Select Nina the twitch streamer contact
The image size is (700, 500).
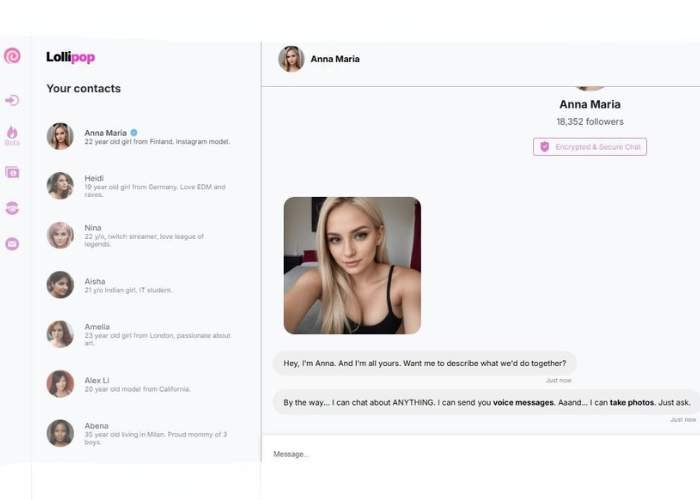click(x=139, y=235)
